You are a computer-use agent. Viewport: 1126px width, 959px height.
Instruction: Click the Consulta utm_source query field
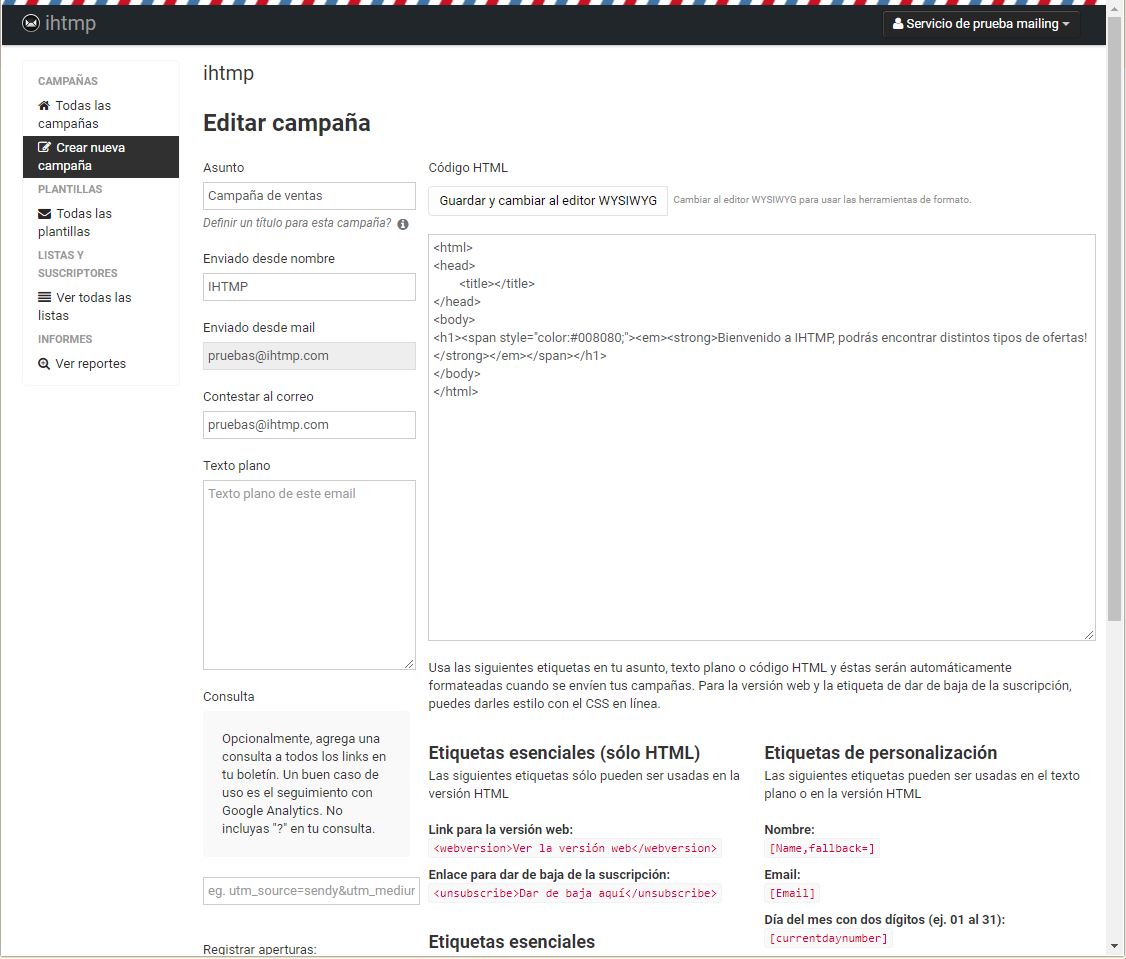(311, 891)
